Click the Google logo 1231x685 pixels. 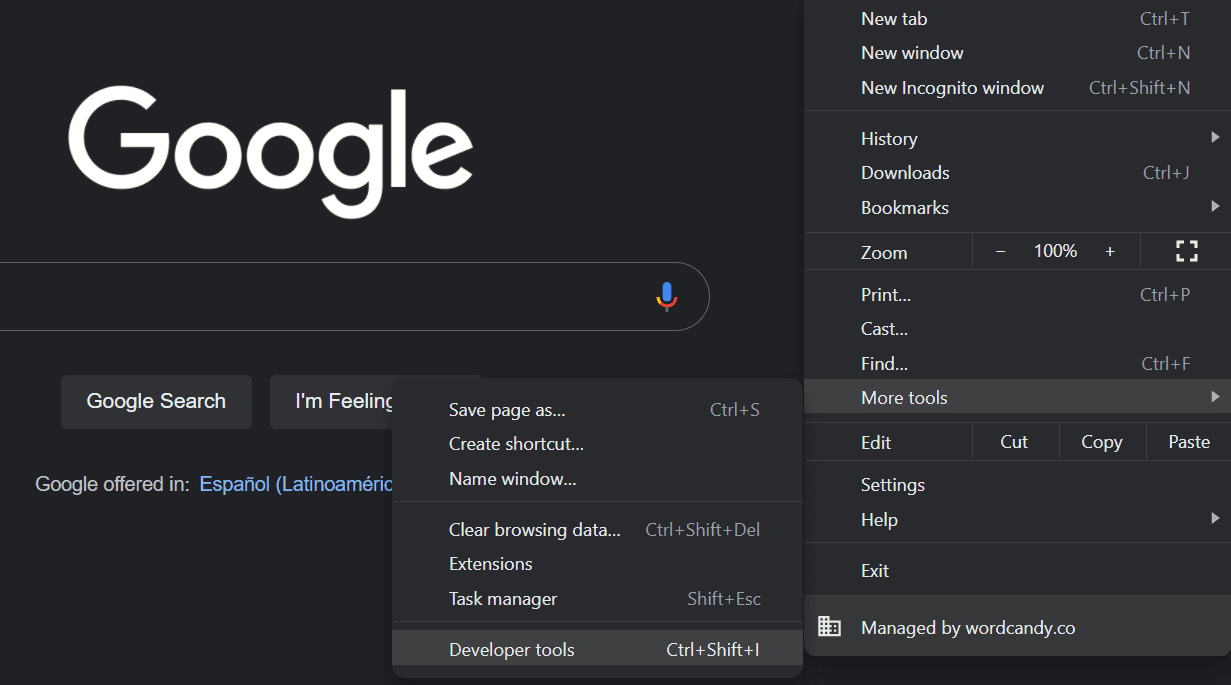pos(269,150)
